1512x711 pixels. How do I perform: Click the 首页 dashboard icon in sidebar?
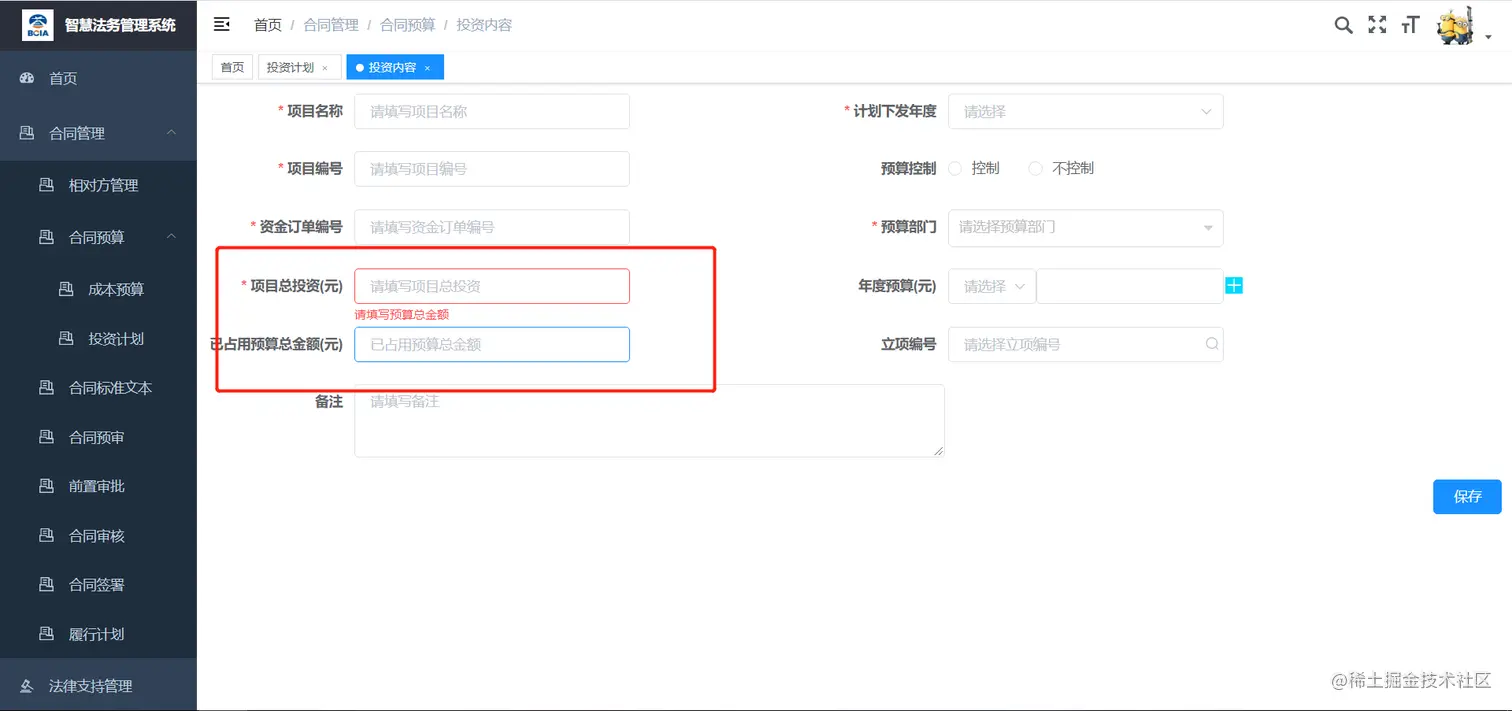27,78
